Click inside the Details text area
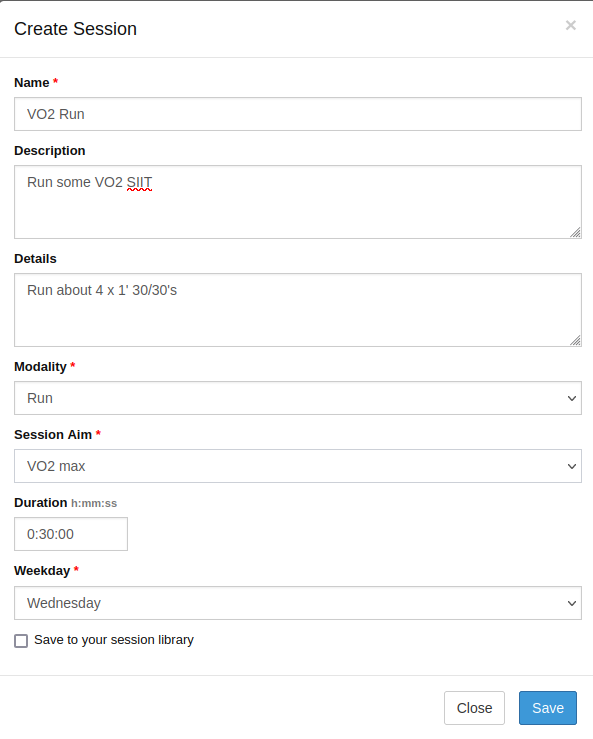The image size is (593, 739). coord(298,310)
